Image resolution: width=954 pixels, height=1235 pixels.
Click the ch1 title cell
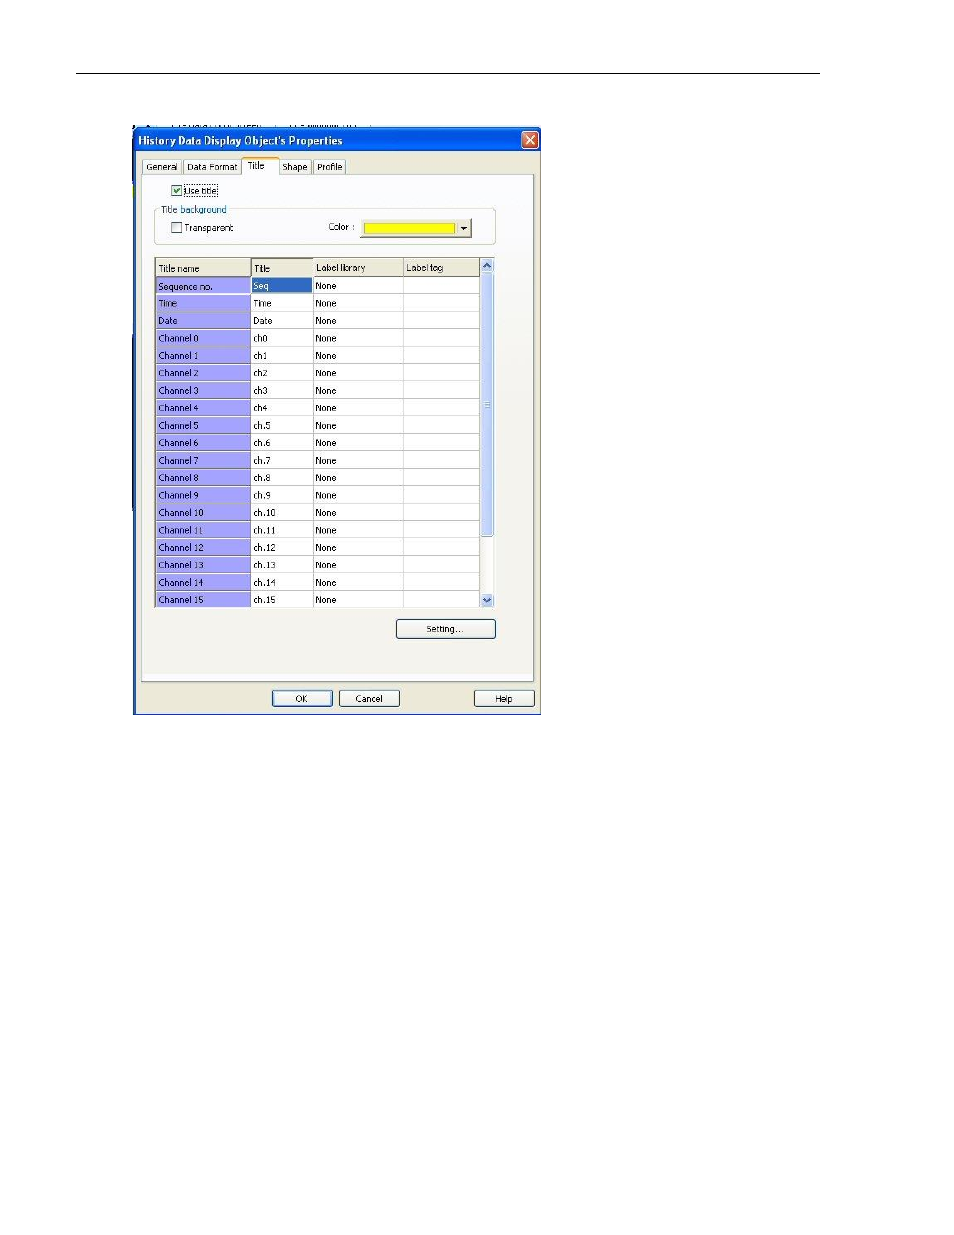[x=282, y=356]
